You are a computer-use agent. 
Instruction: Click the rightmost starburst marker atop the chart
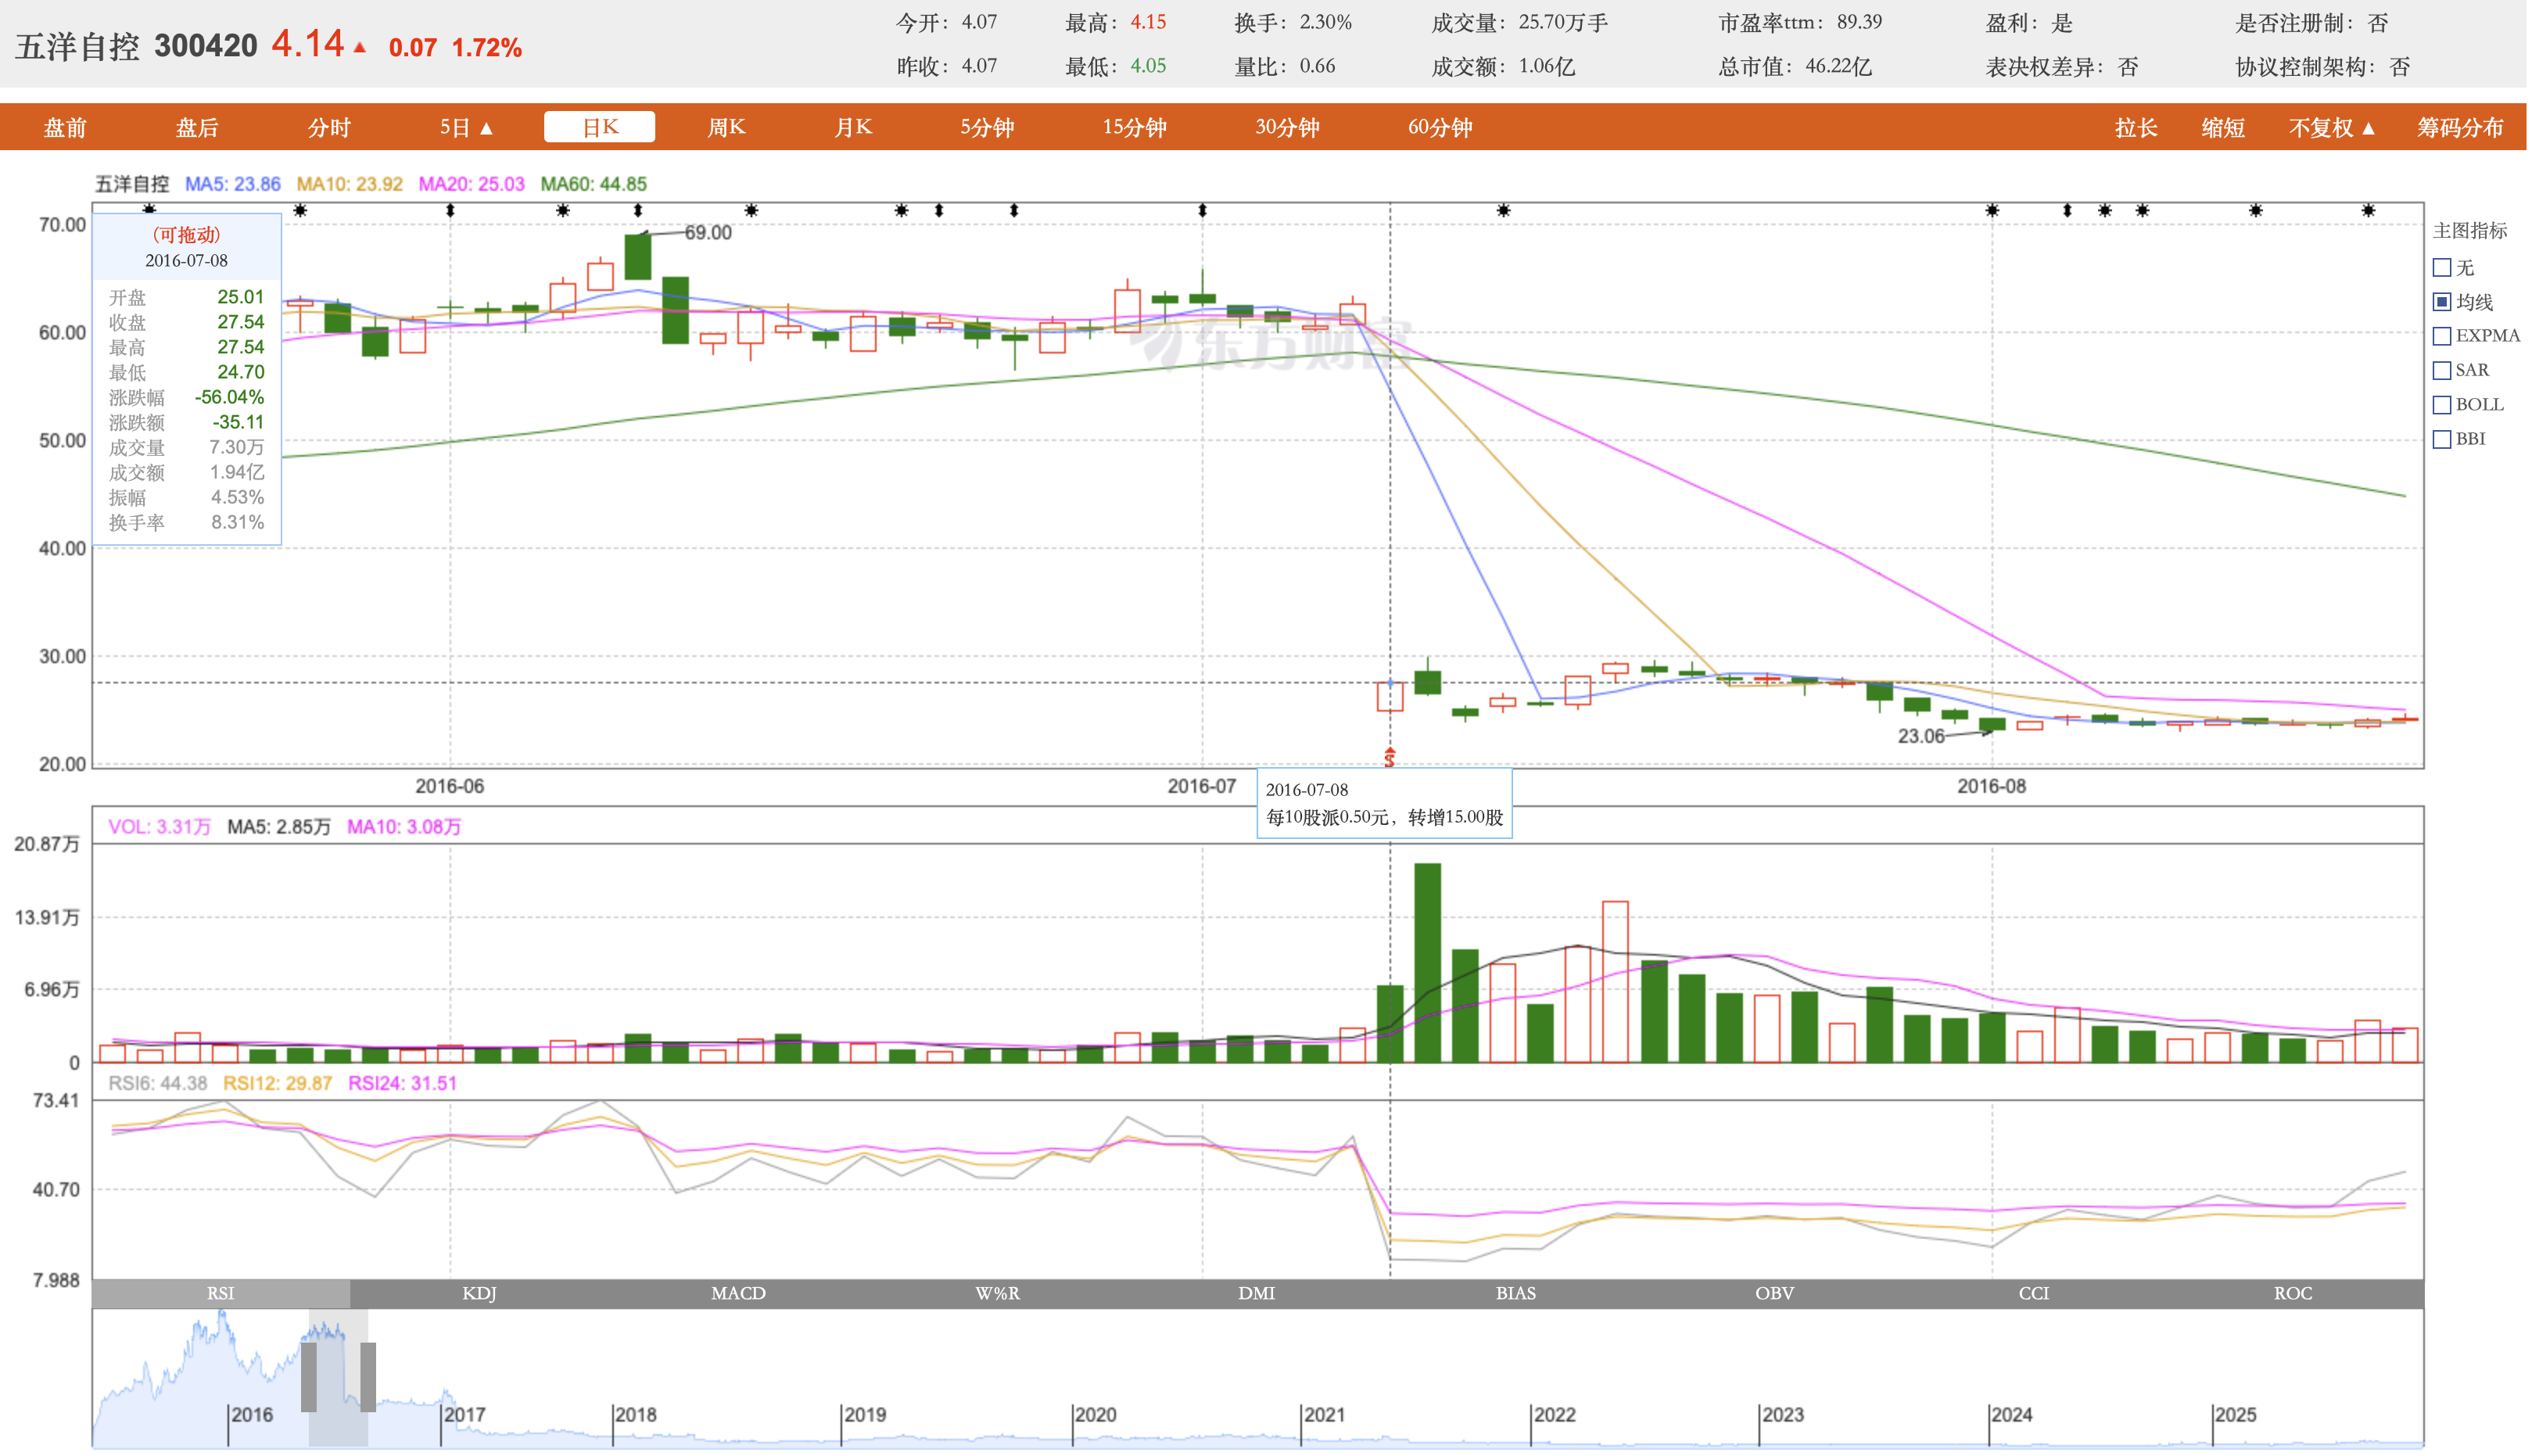click(2368, 210)
